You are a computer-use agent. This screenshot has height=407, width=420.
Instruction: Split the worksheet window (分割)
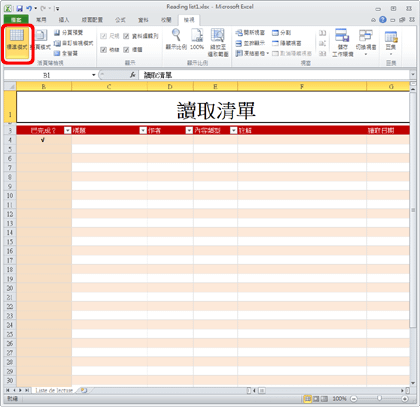click(282, 32)
